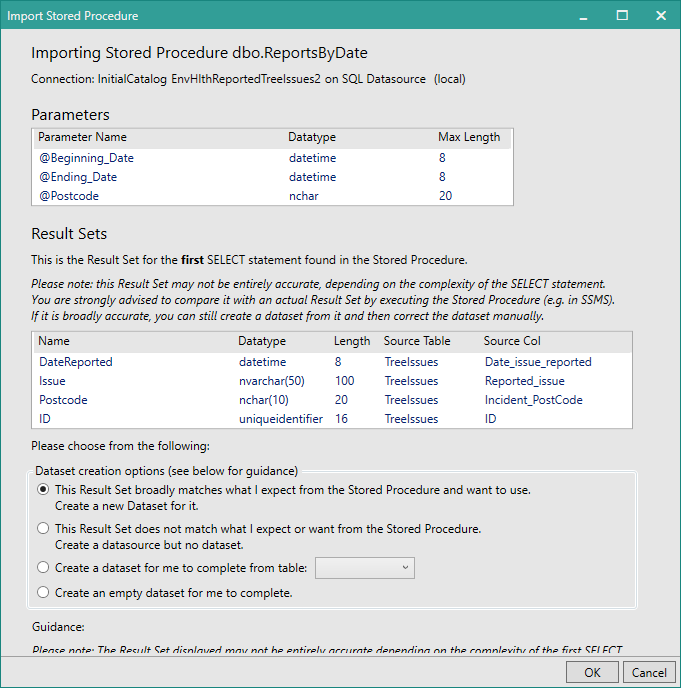
Task: Click the TreeIssues cell in DateReported row
Action: point(411,362)
